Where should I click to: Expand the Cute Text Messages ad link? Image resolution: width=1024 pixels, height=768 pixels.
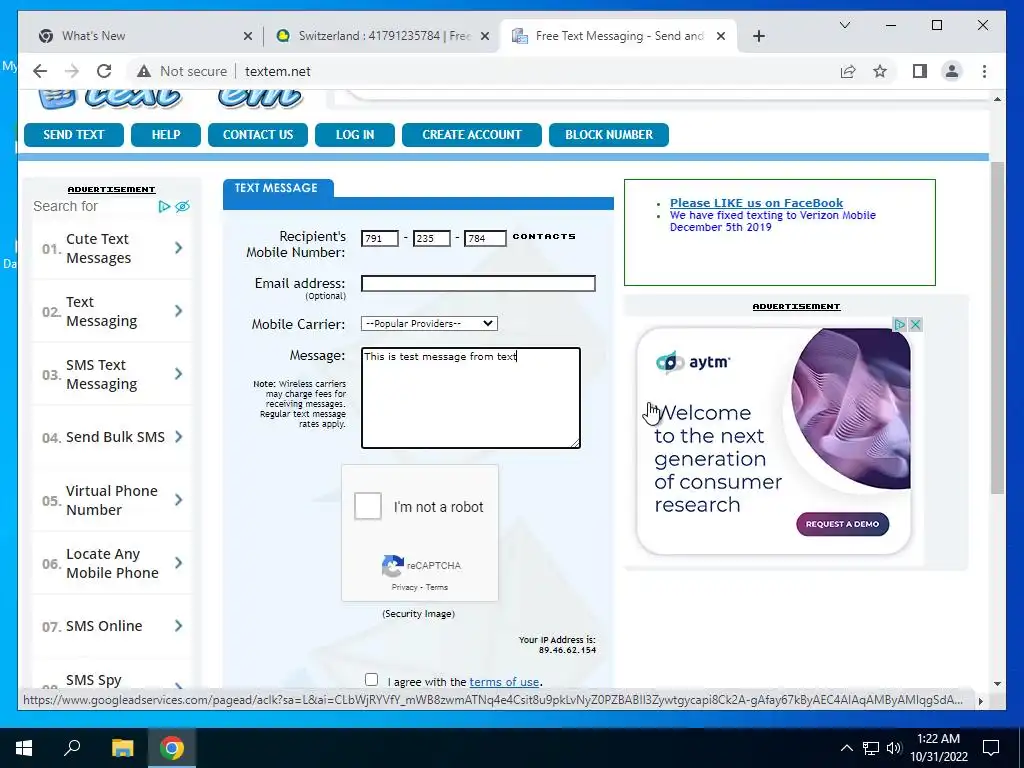[178, 248]
